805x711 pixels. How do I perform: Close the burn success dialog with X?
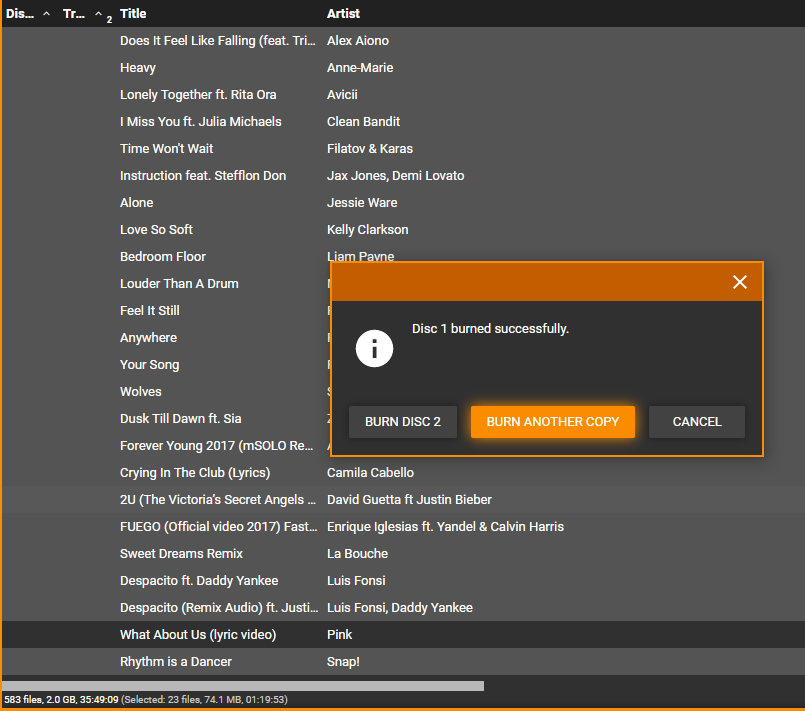click(740, 282)
